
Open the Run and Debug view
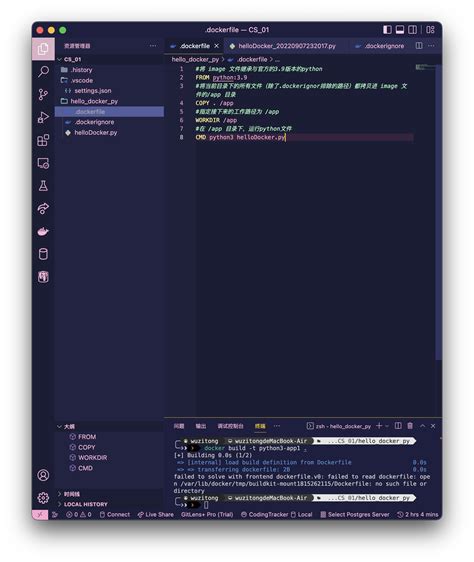click(x=43, y=117)
